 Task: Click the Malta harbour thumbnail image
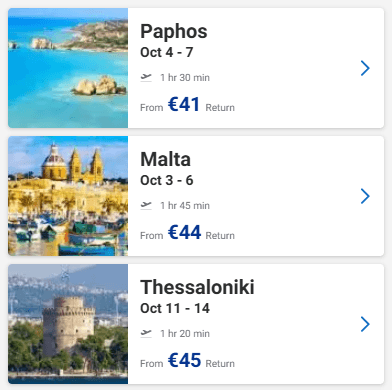coord(68,196)
